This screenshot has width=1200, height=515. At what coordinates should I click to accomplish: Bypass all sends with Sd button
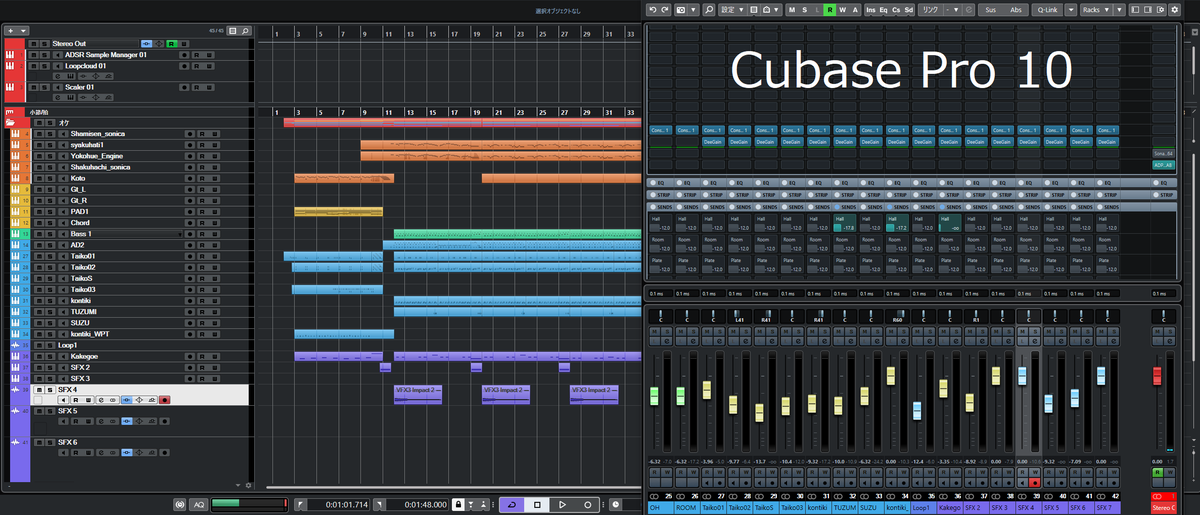909,9
